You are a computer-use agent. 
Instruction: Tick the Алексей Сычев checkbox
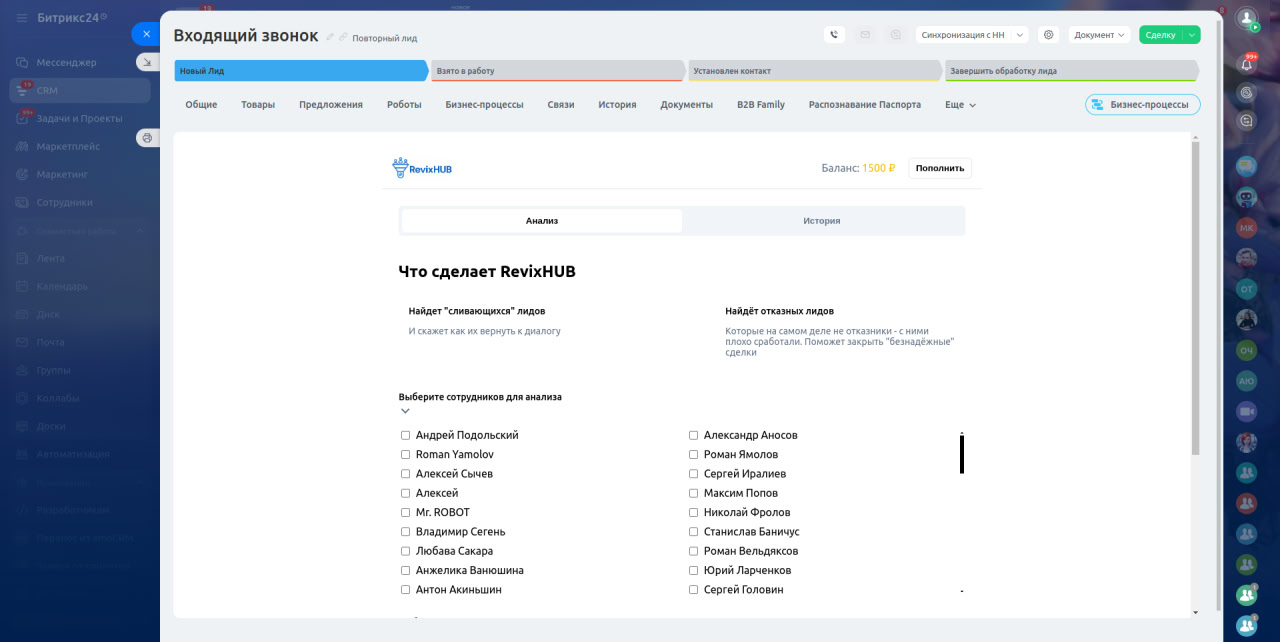tap(405, 474)
